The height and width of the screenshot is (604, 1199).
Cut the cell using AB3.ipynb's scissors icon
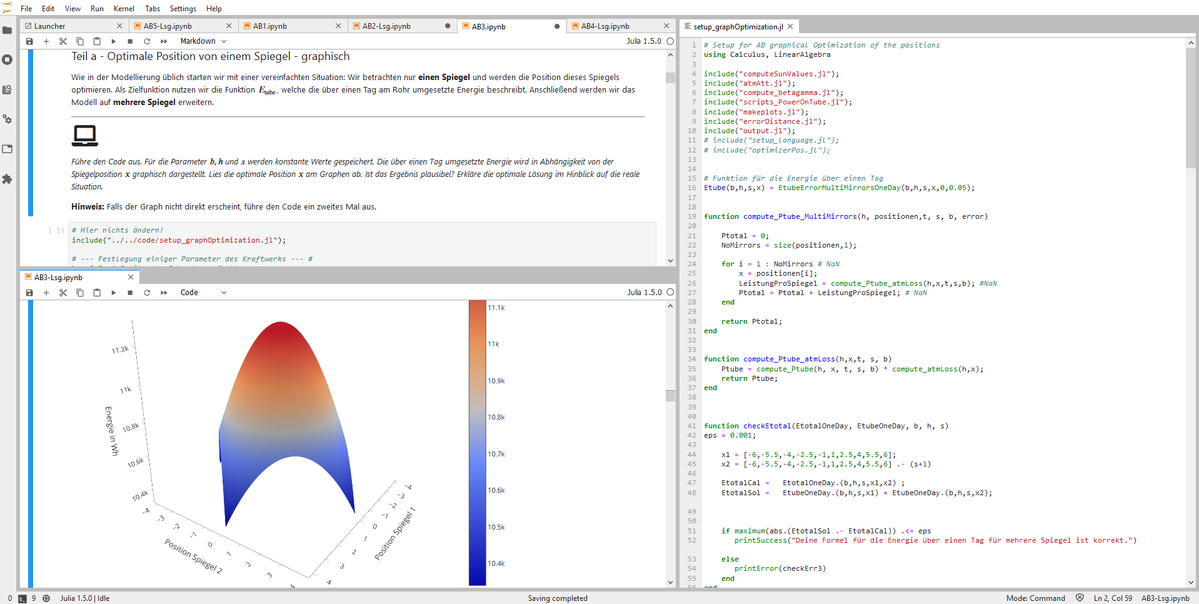(x=63, y=41)
